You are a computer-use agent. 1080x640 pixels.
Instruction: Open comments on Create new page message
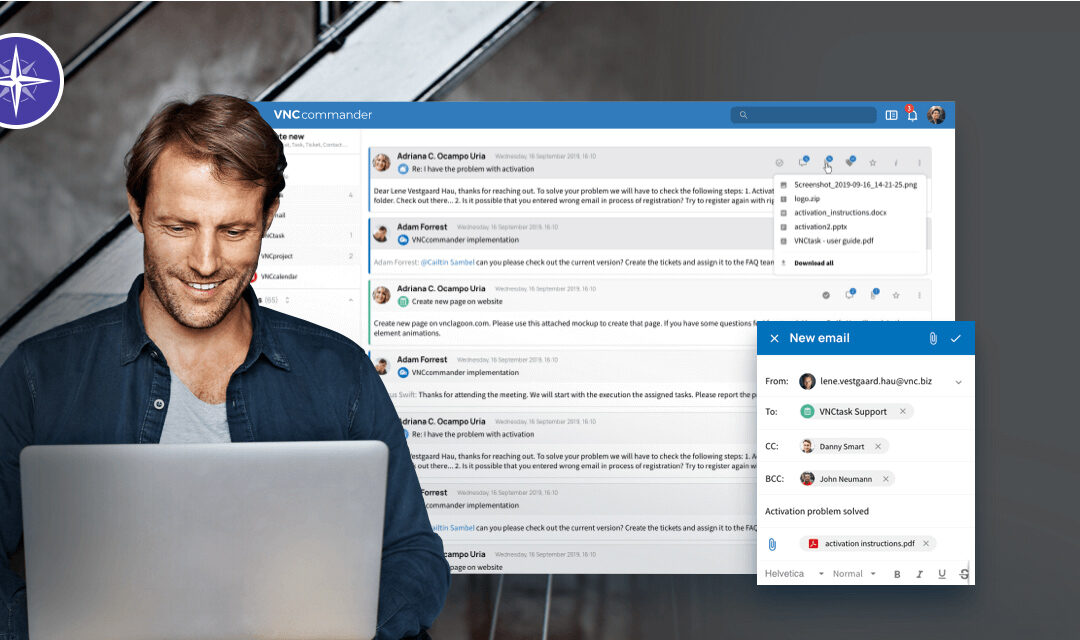pos(850,294)
